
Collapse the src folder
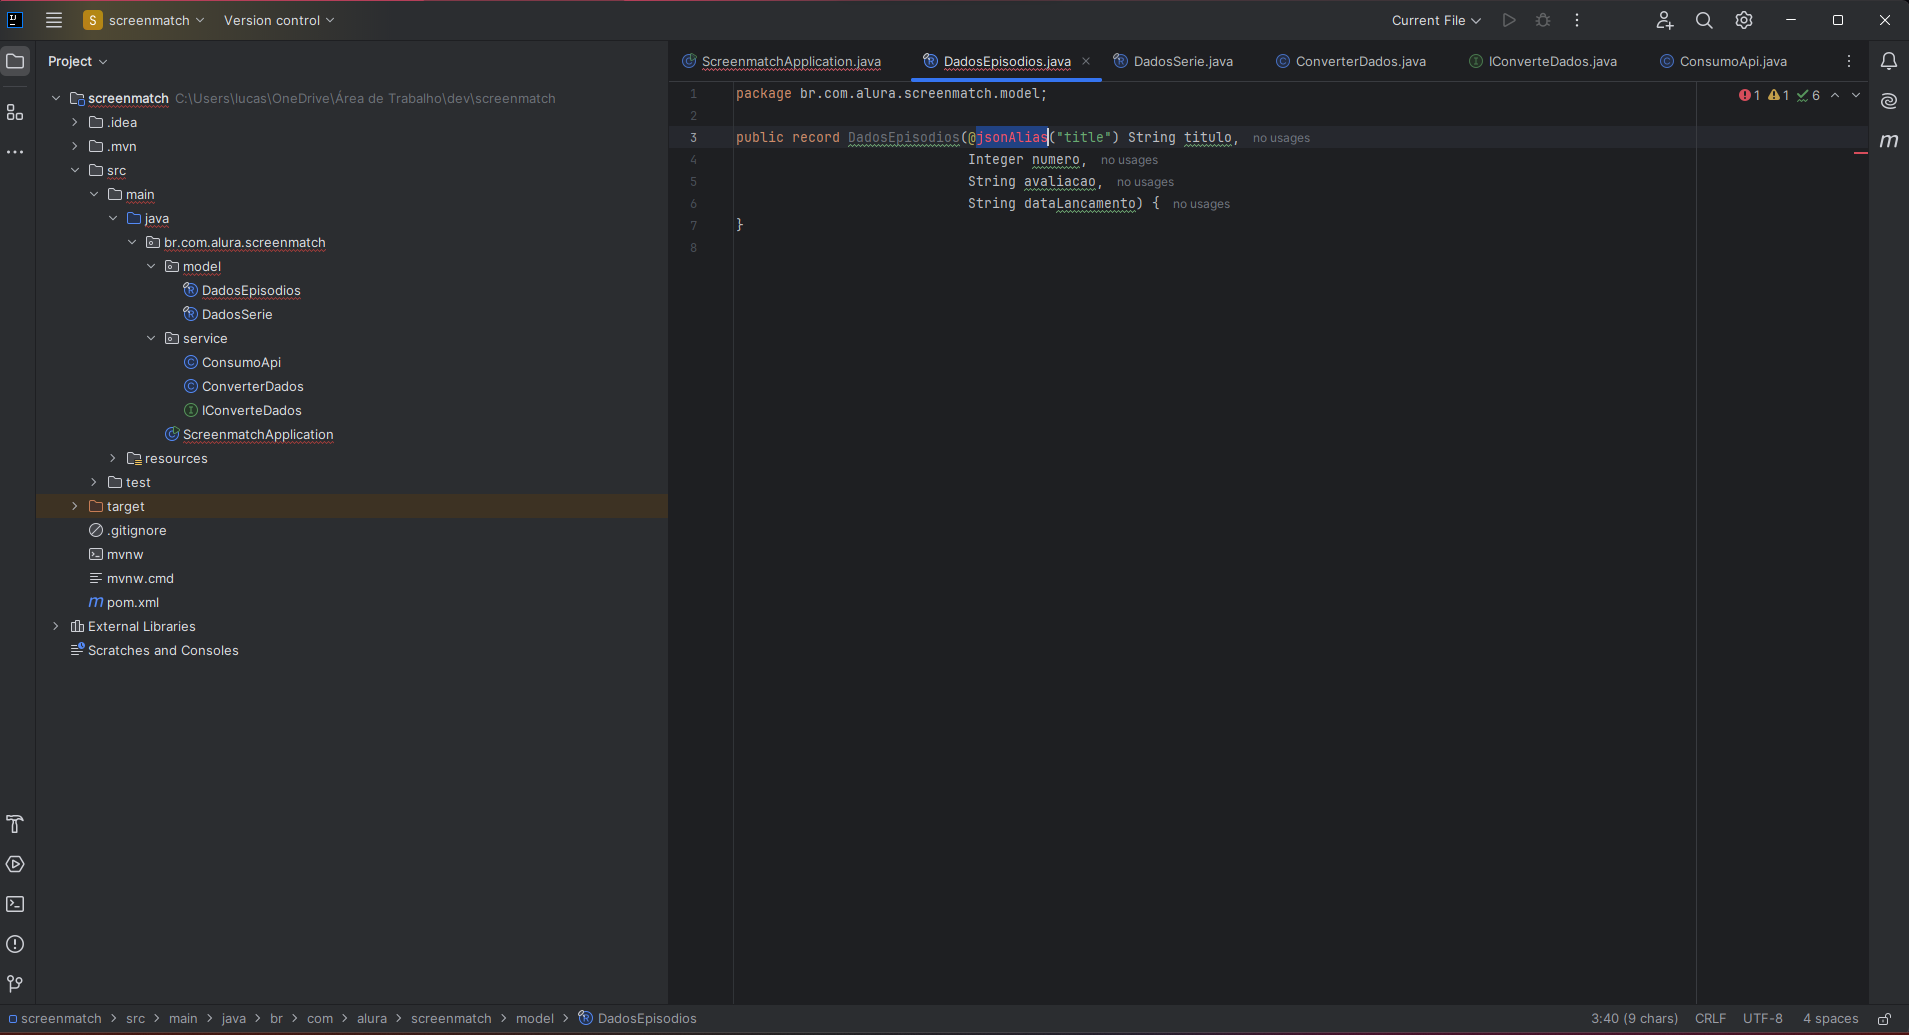(x=75, y=170)
